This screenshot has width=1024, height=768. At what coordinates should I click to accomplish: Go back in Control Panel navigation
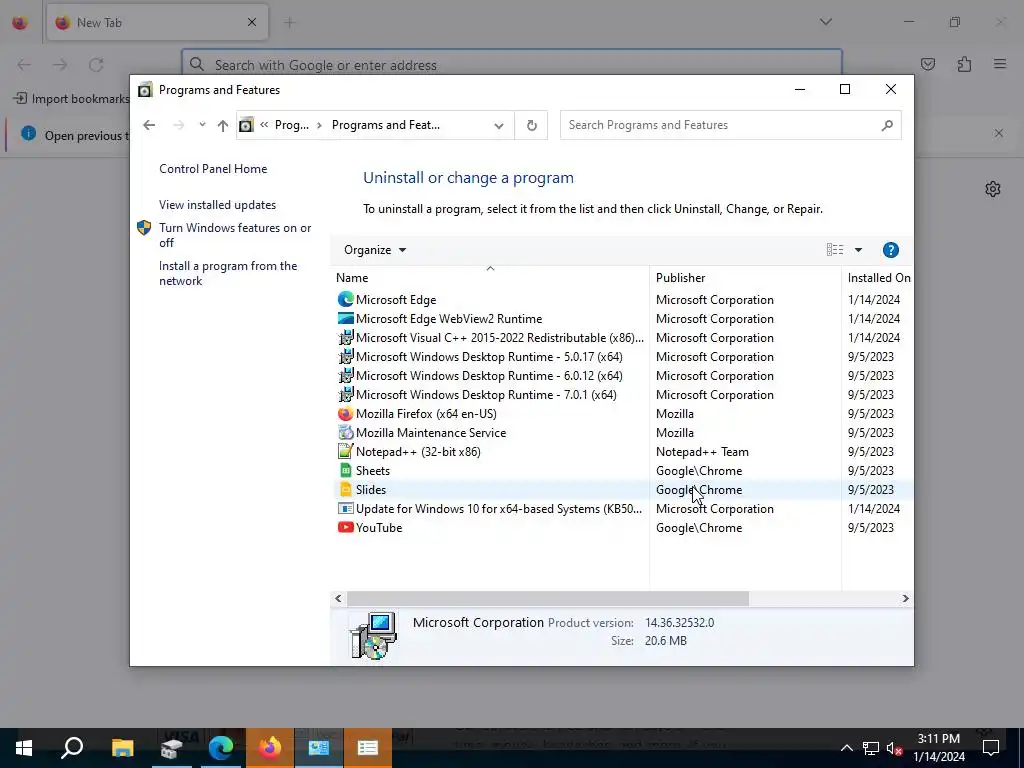click(x=149, y=125)
